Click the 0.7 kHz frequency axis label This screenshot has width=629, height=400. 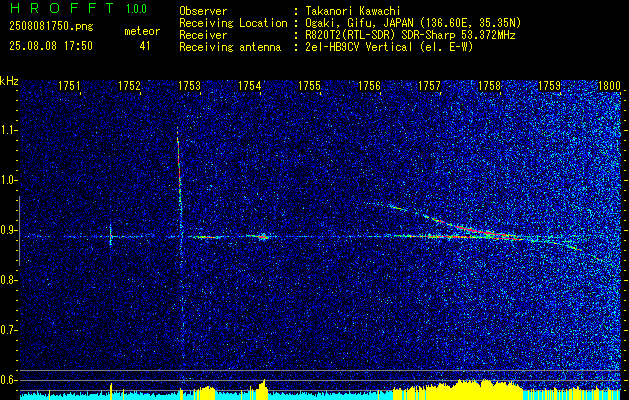(x=9, y=330)
